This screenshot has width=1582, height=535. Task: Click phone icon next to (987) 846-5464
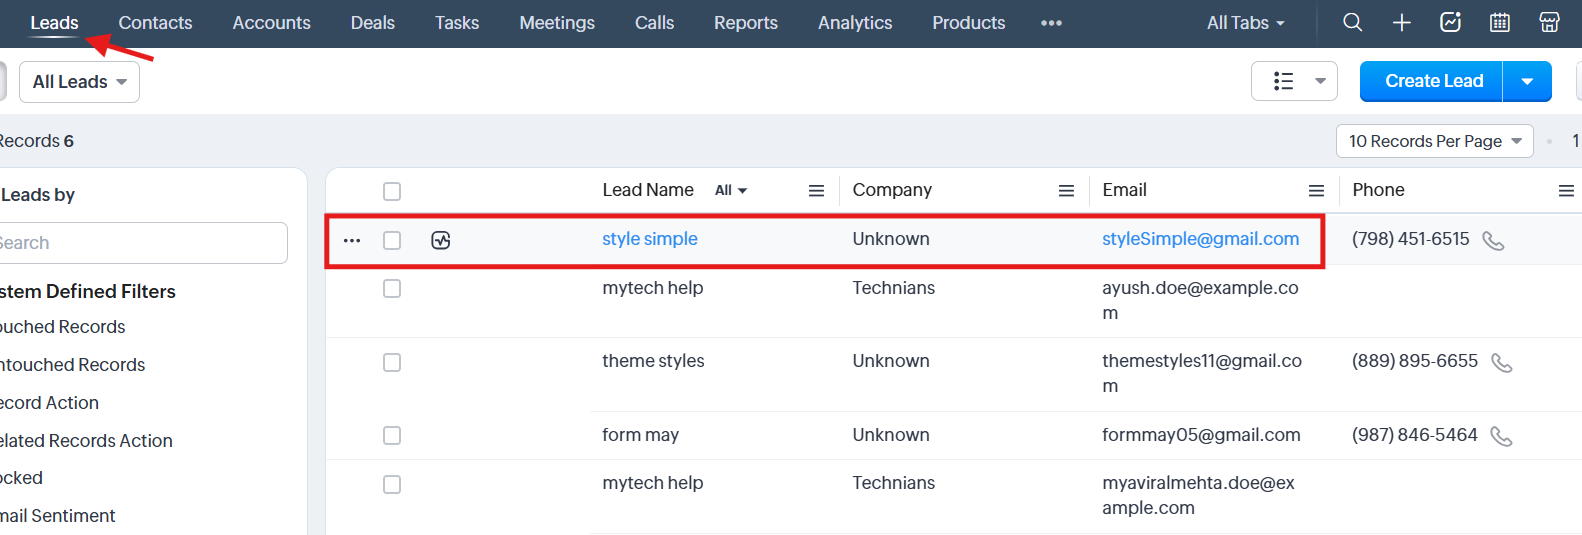pyautogui.click(x=1501, y=436)
